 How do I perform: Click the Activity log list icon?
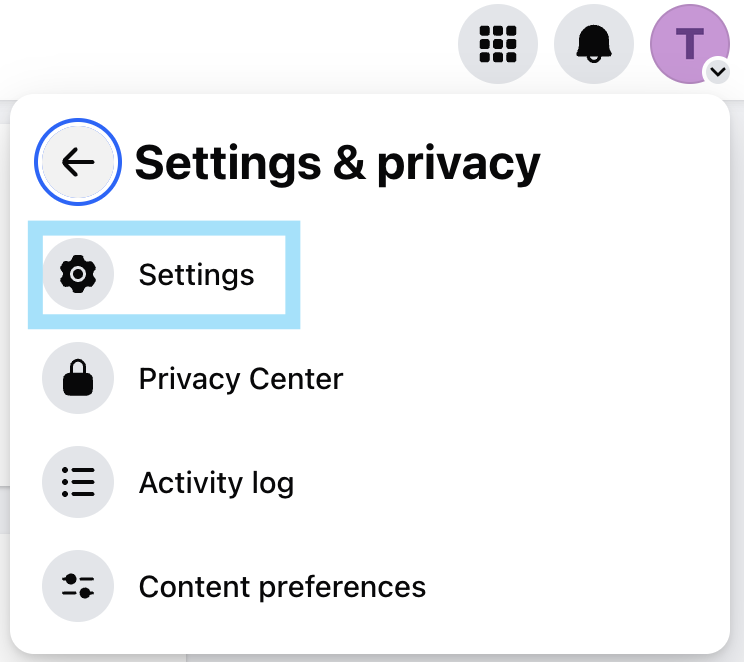click(x=78, y=483)
